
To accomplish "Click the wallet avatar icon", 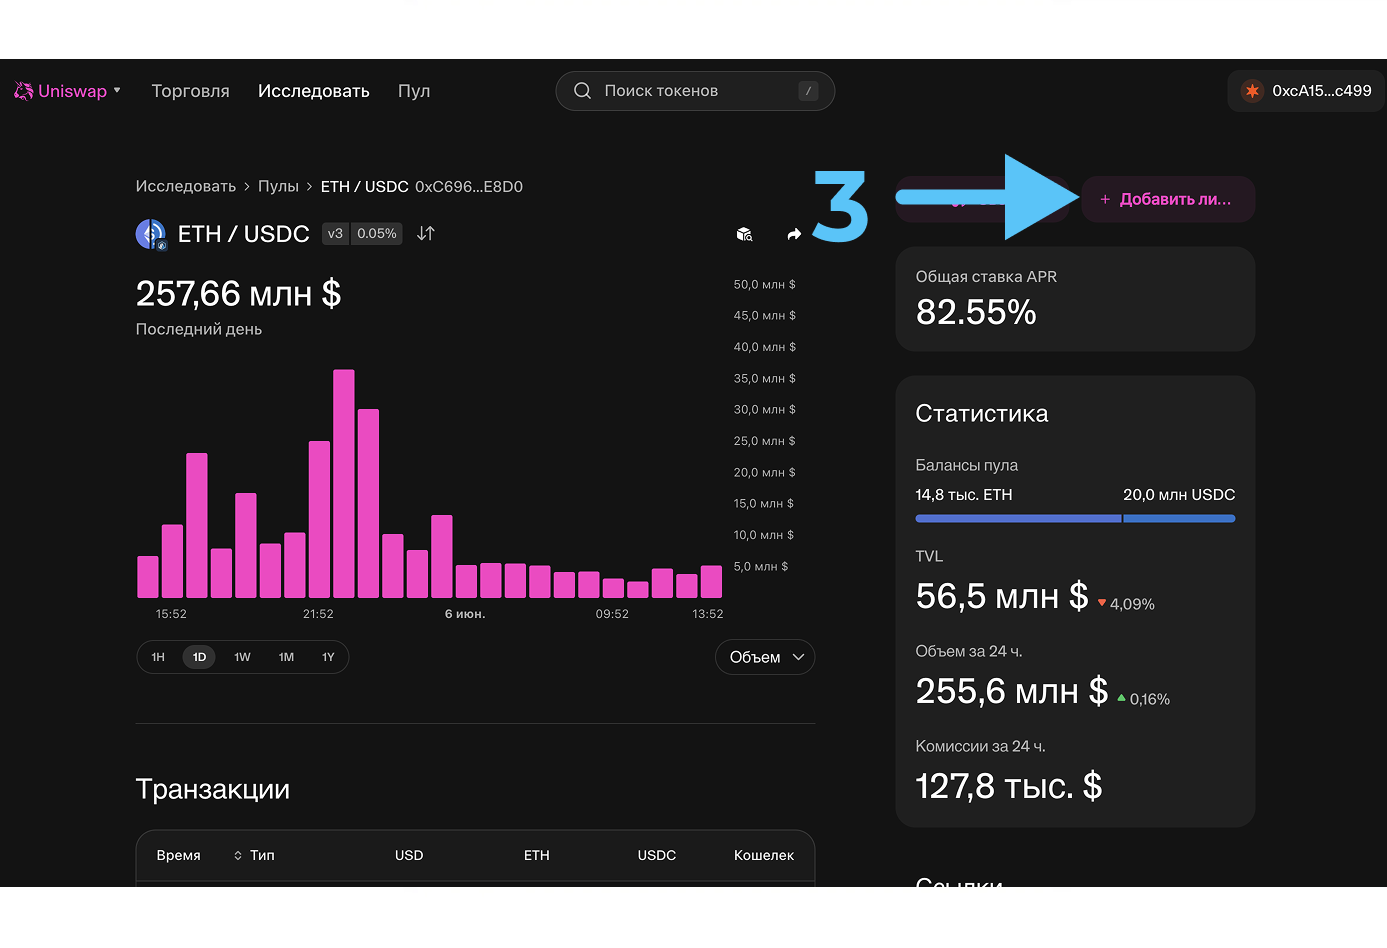I will (1252, 91).
